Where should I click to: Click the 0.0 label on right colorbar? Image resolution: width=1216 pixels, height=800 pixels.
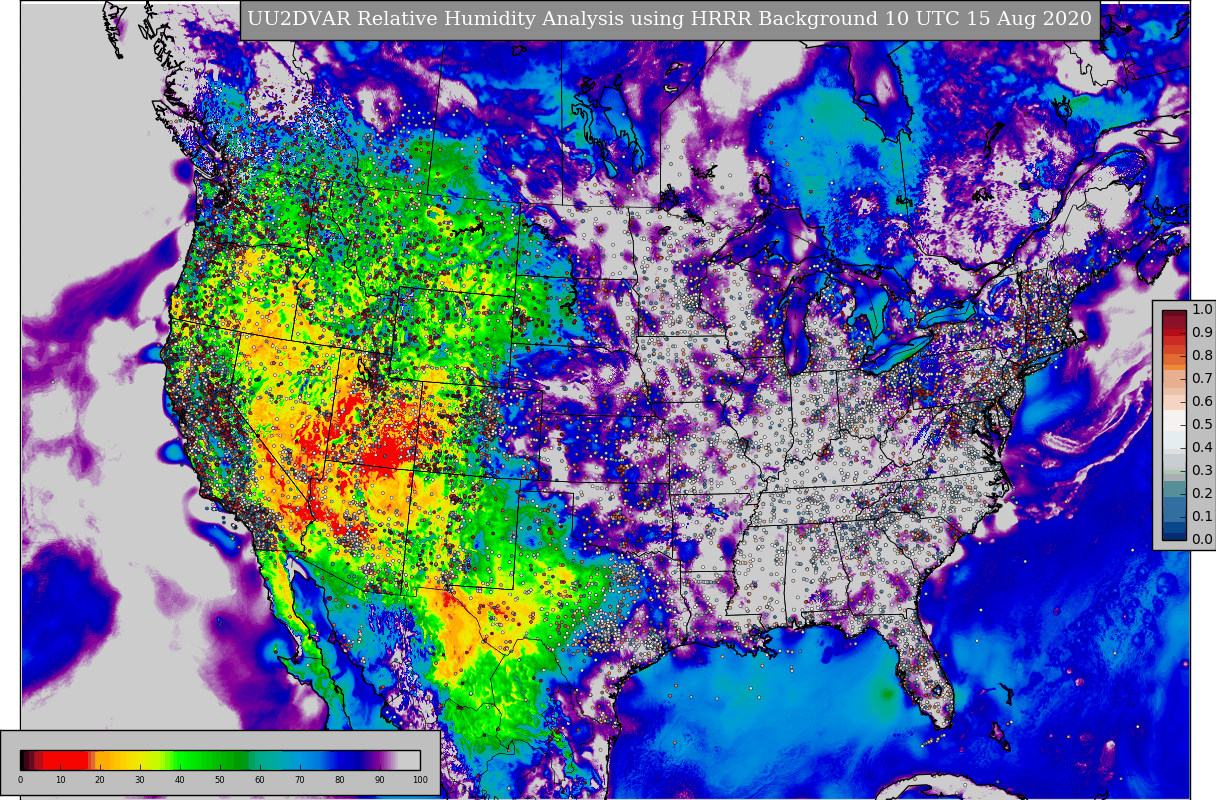coord(1202,540)
